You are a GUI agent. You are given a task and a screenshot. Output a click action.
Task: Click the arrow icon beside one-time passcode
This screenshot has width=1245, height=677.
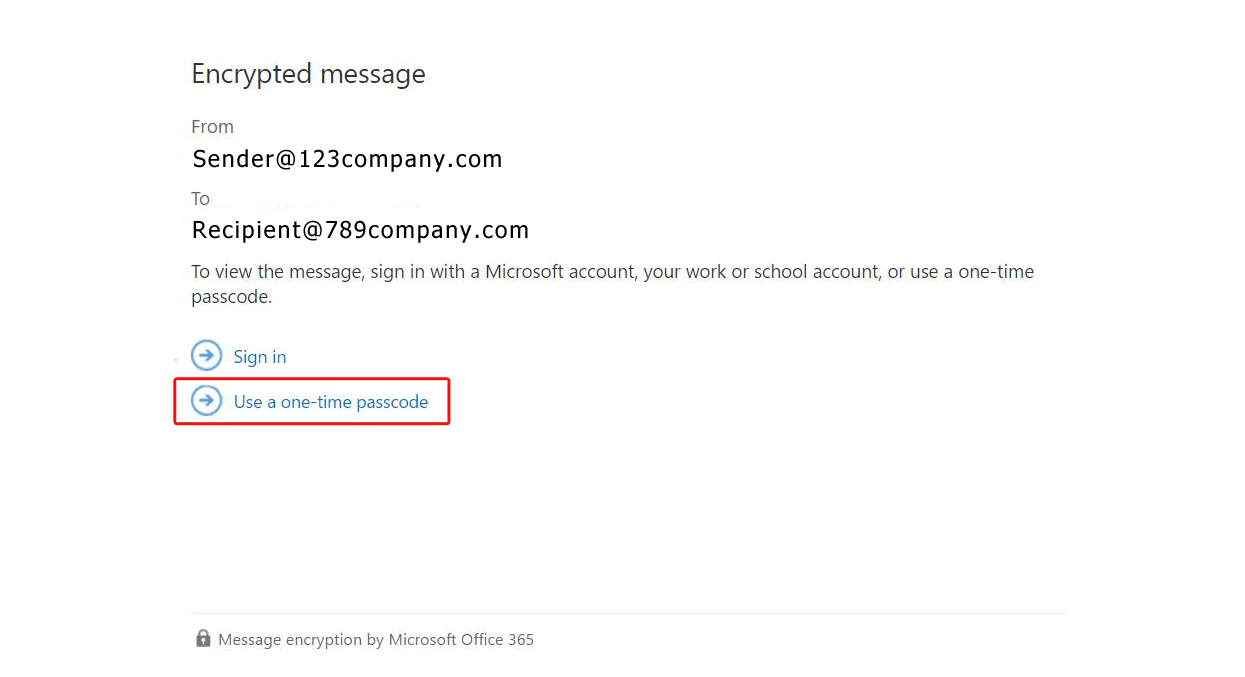tap(206, 401)
